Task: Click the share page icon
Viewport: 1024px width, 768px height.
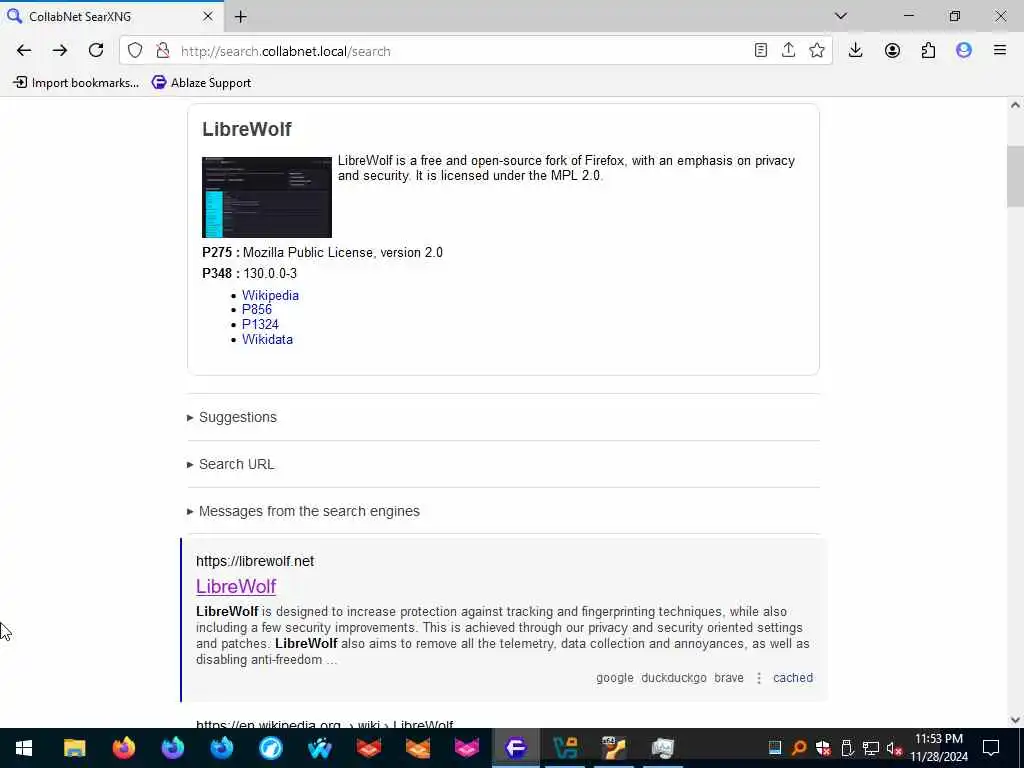Action: click(x=788, y=50)
